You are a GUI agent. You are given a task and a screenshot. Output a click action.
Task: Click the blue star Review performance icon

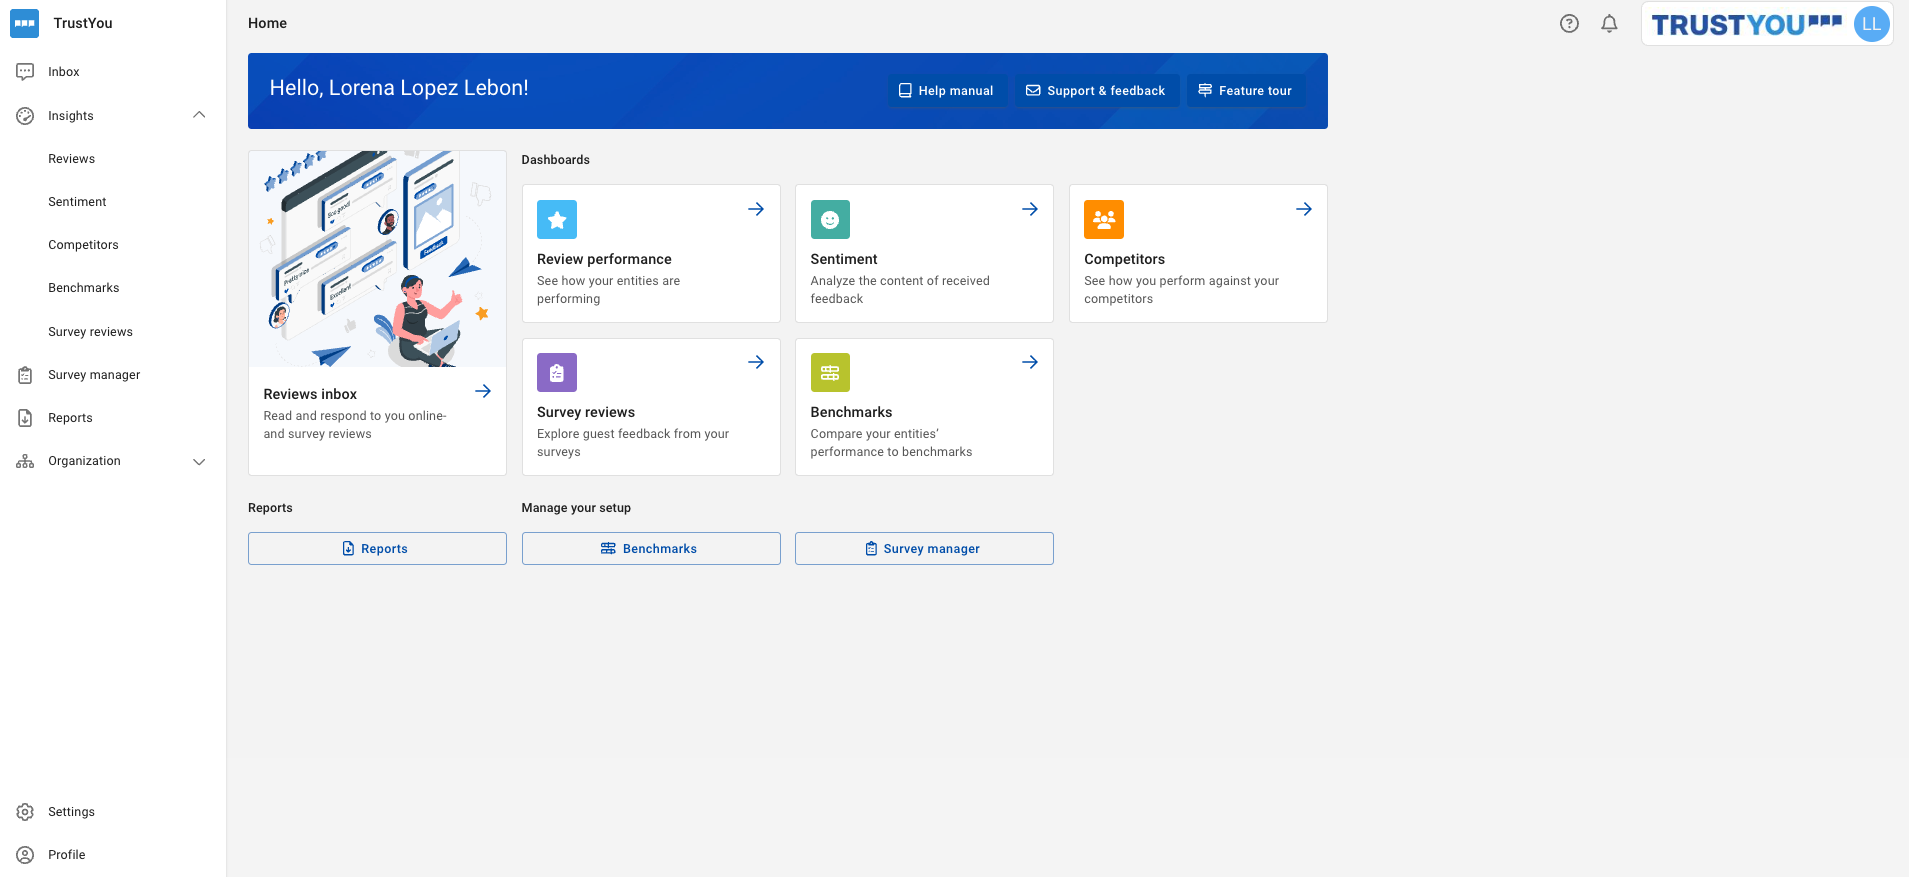pyautogui.click(x=557, y=219)
